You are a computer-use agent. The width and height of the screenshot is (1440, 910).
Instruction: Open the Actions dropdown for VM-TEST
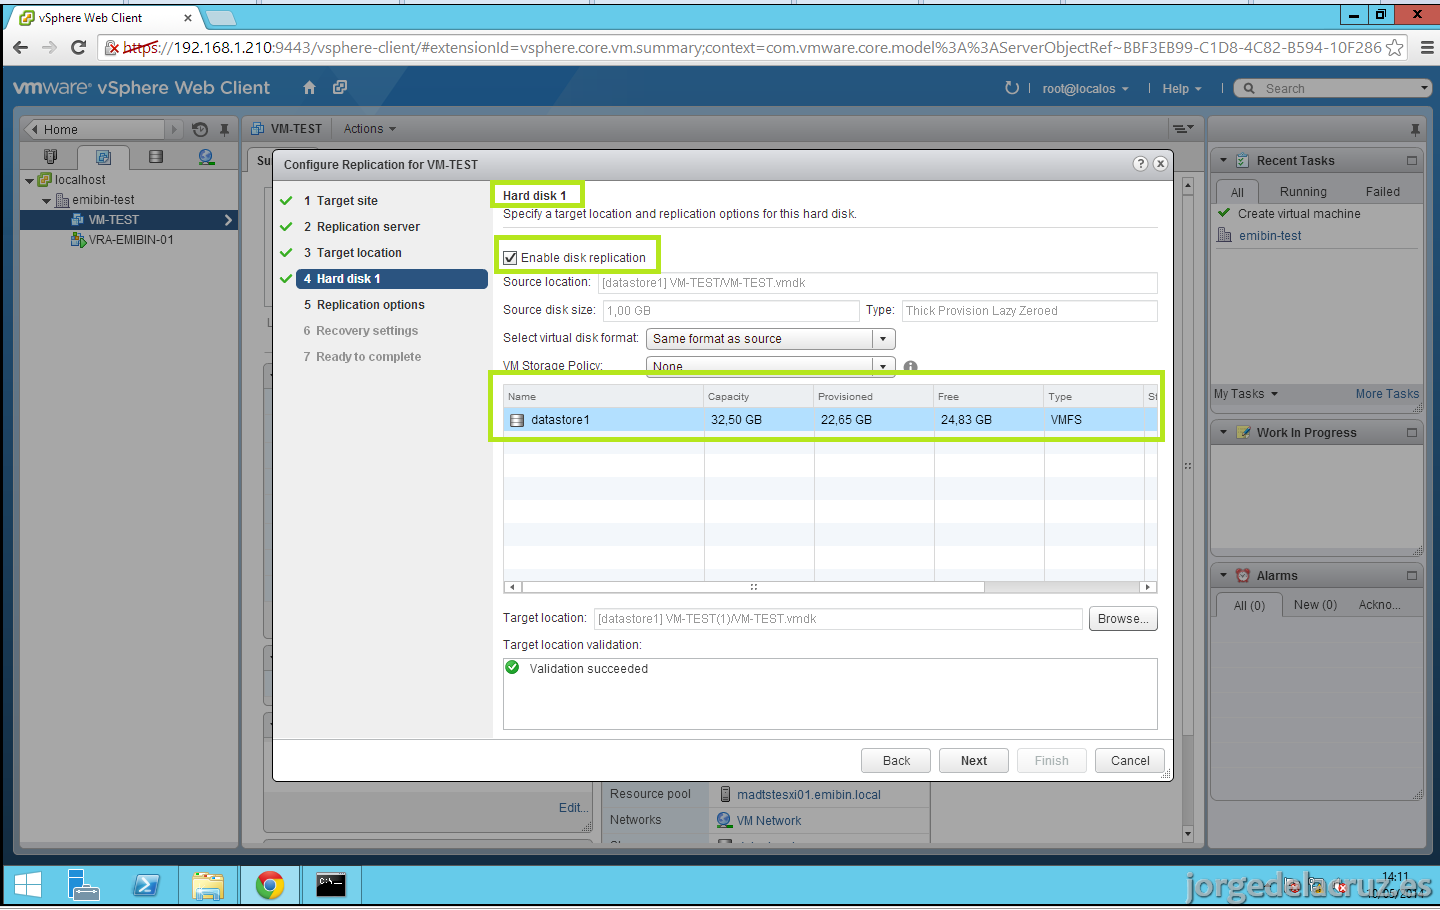(x=370, y=129)
